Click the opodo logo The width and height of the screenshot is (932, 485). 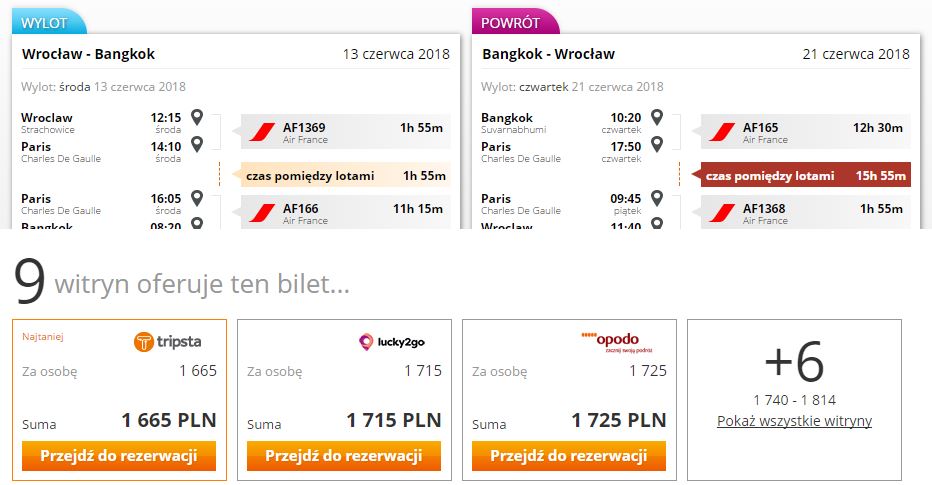[617, 342]
